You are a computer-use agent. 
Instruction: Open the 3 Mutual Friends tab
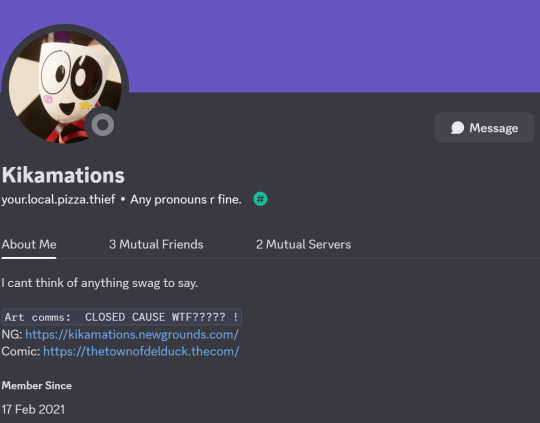tap(156, 245)
